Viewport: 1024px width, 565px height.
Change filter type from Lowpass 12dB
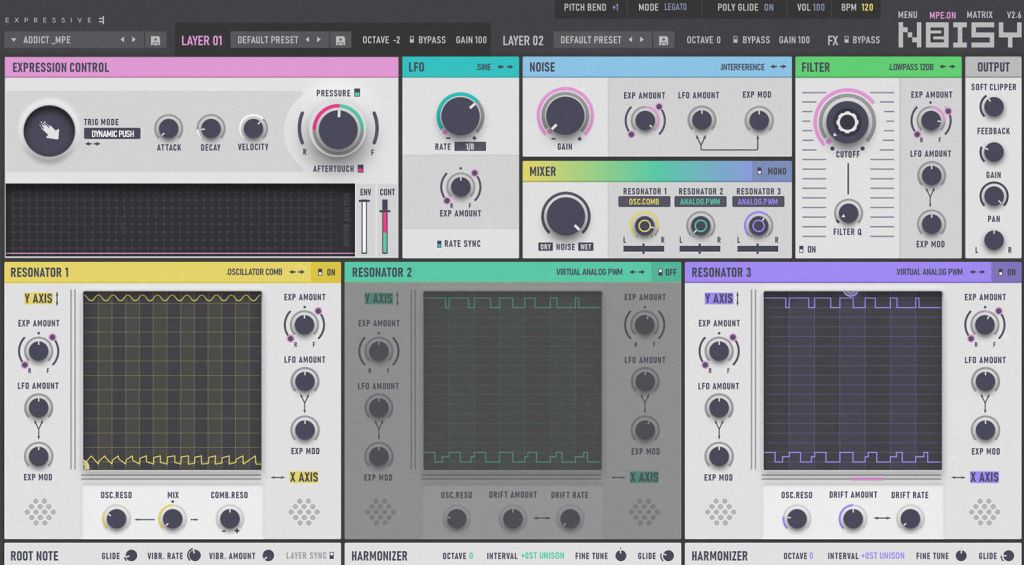[948, 67]
